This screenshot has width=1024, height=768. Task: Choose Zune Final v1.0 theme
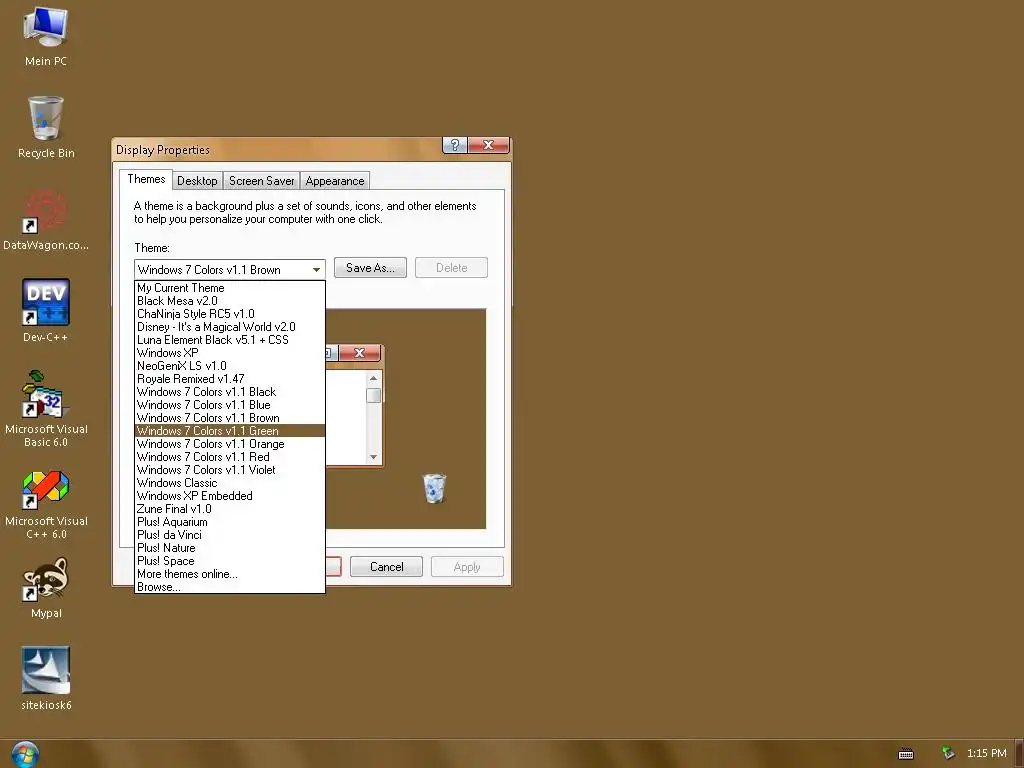(x=230, y=509)
